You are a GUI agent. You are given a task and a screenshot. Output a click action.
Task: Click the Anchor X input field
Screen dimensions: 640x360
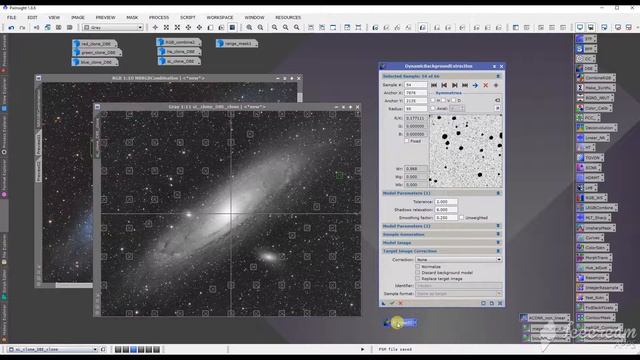coord(416,93)
